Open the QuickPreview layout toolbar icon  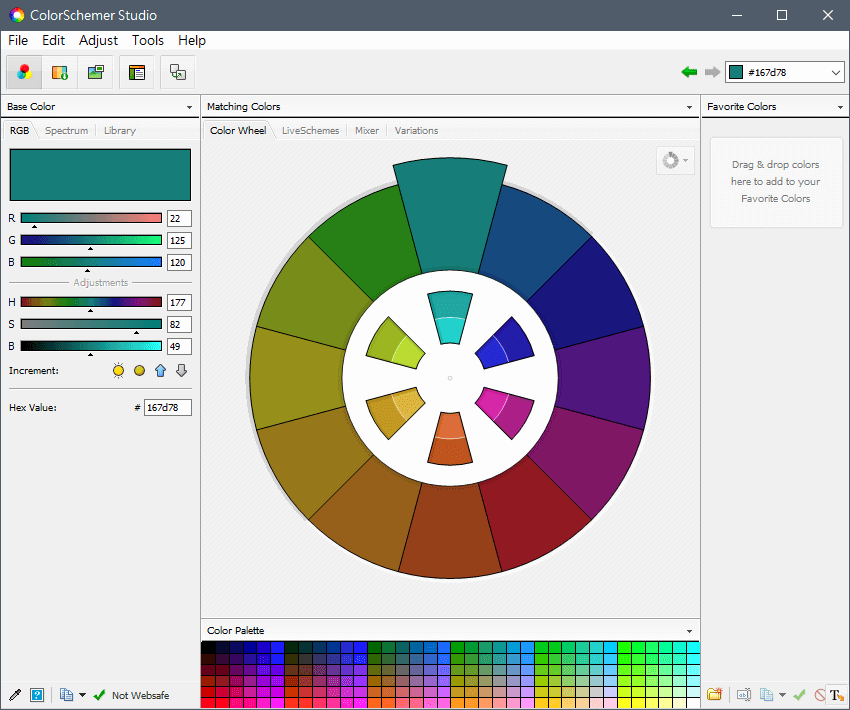coord(137,72)
